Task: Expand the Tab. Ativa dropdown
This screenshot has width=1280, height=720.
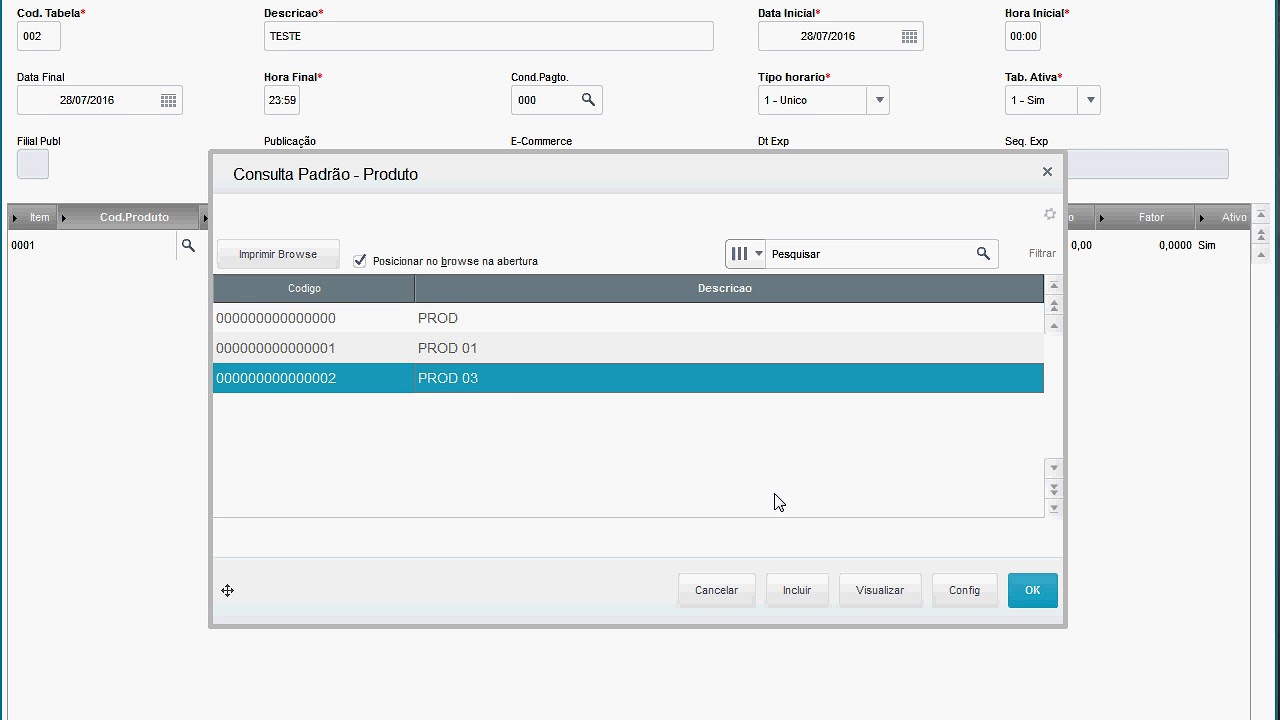Action: (1090, 100)
